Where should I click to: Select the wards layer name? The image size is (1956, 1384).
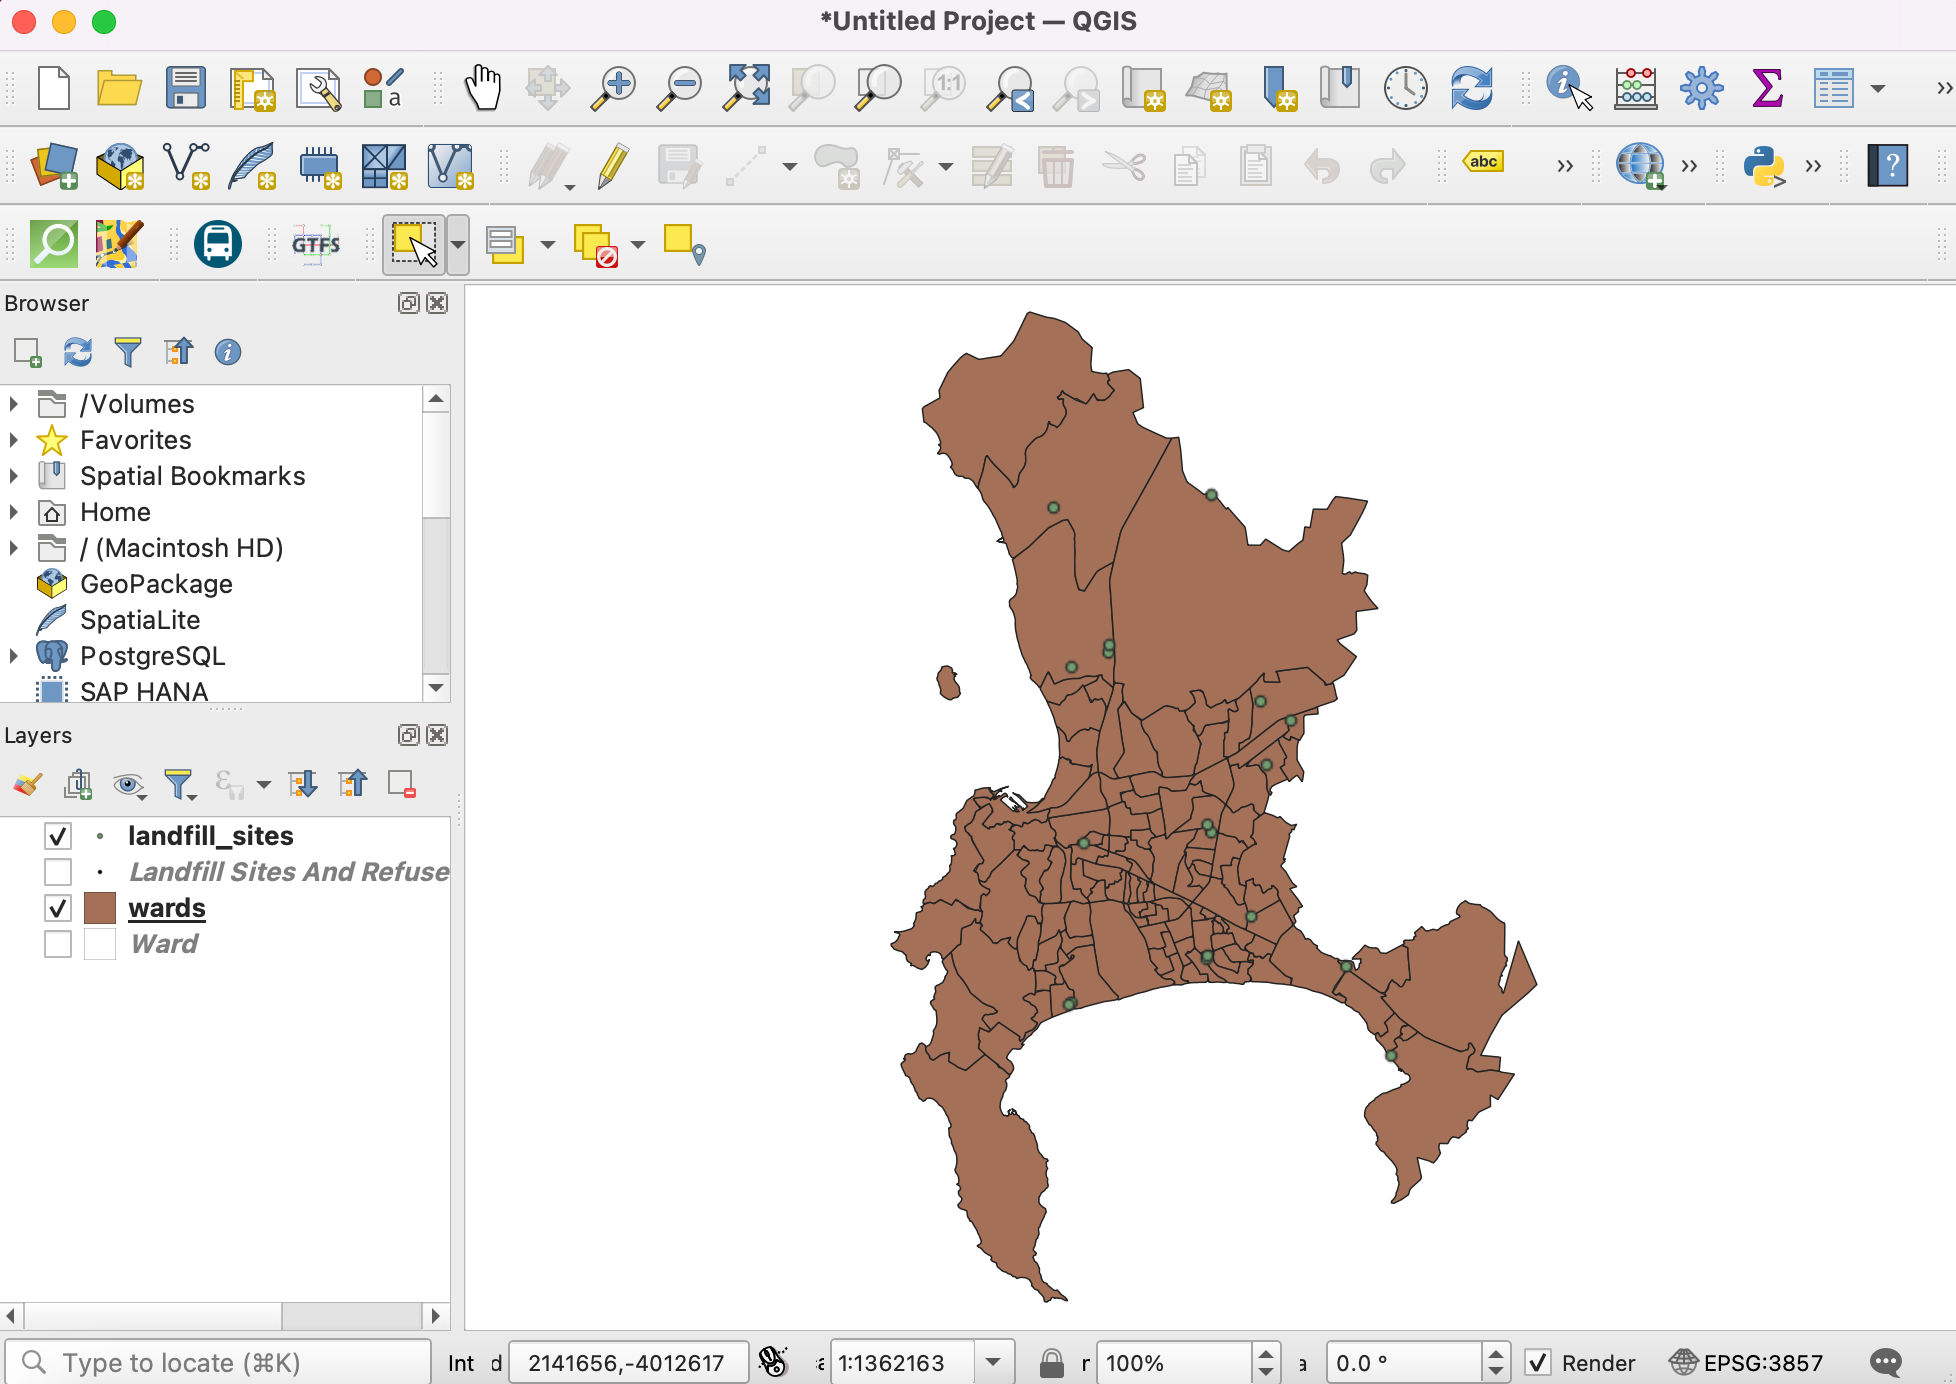tap(167, 908)
